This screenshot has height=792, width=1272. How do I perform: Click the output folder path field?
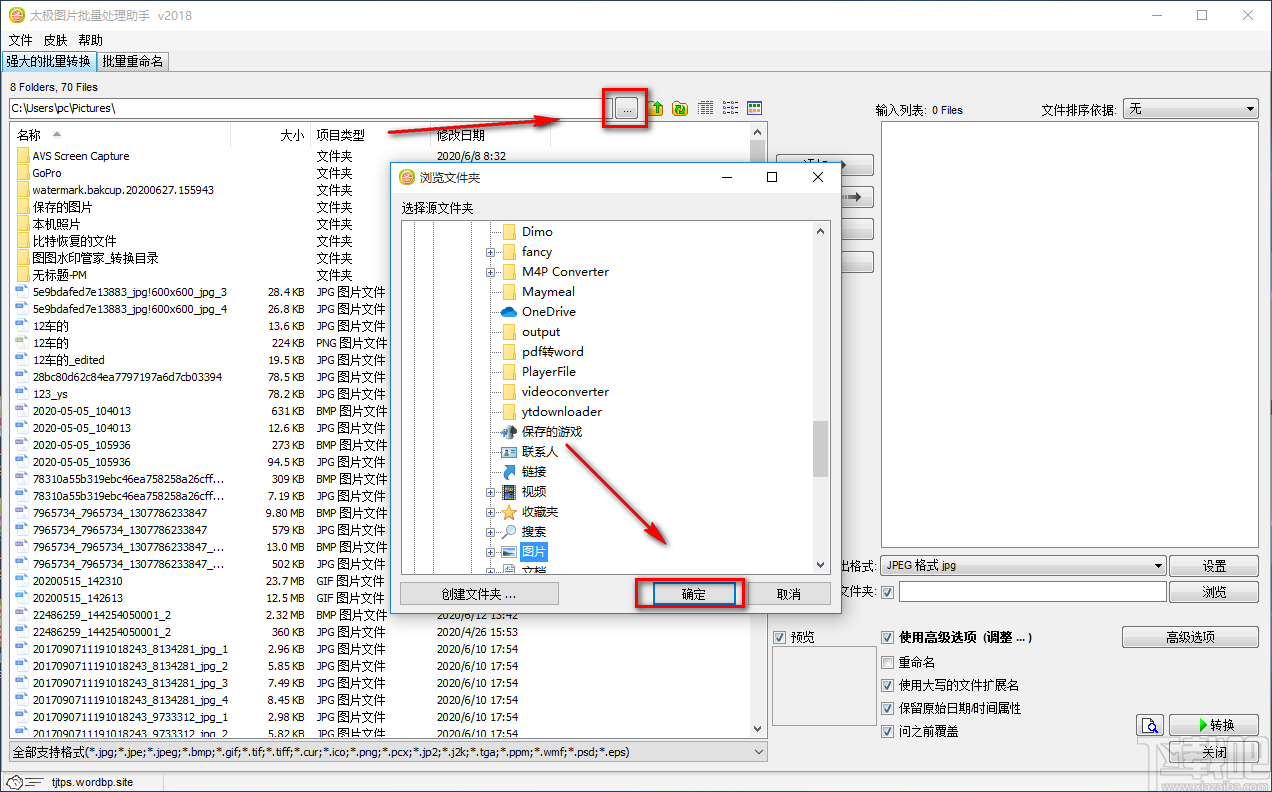[1032, 592]
